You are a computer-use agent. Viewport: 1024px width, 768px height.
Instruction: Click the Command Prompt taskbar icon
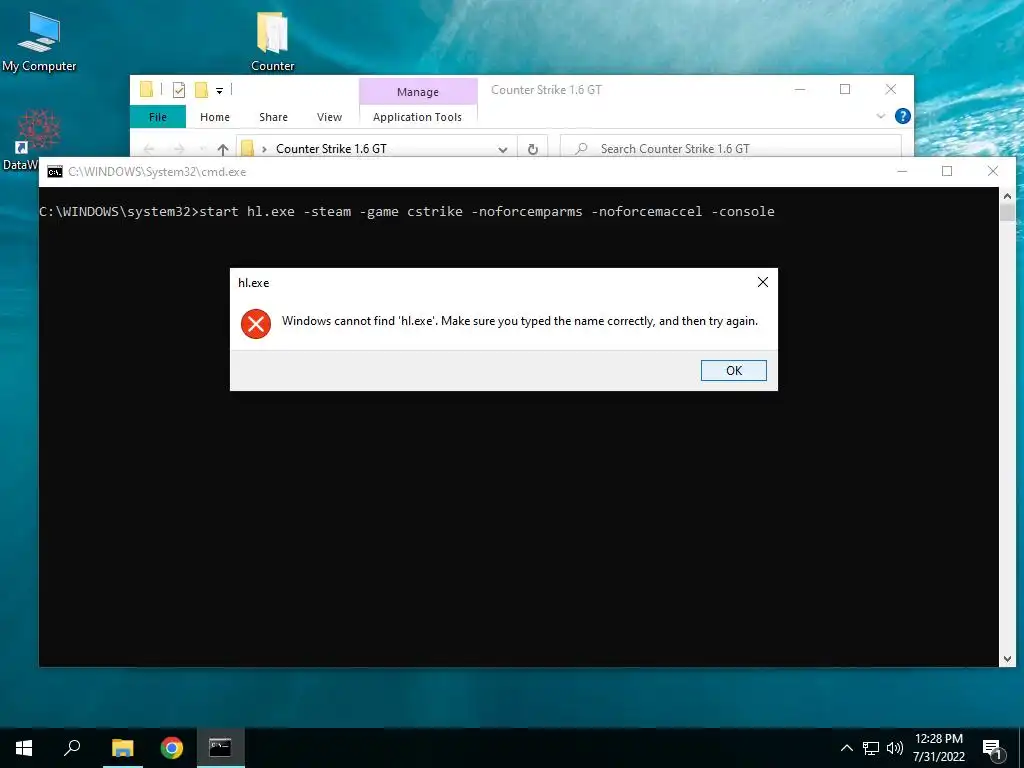click(220, 748)
